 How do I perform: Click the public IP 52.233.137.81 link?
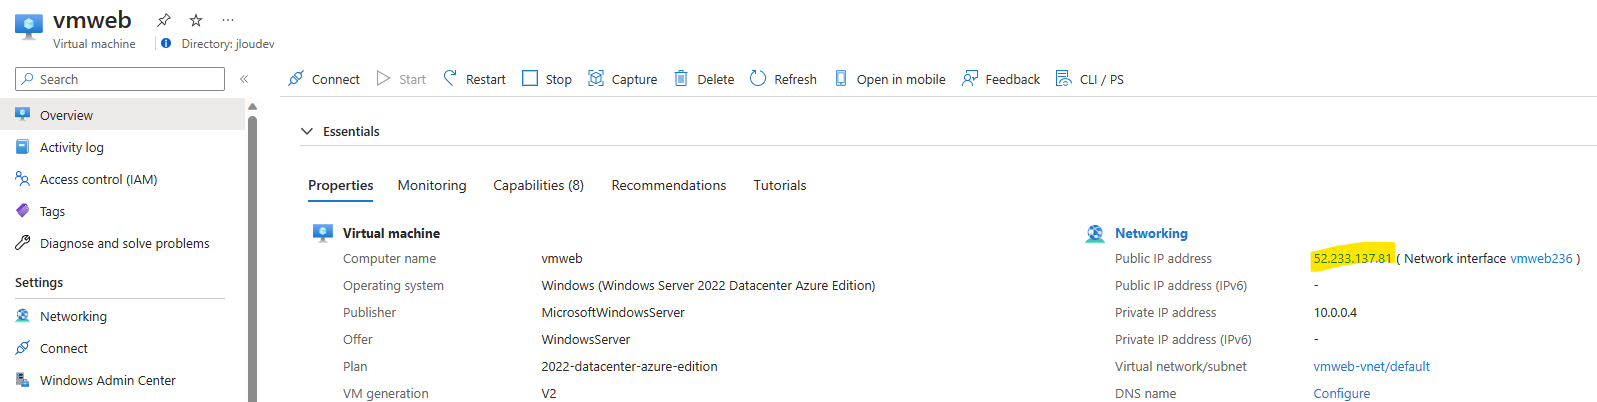click(x=1352, y=258)
